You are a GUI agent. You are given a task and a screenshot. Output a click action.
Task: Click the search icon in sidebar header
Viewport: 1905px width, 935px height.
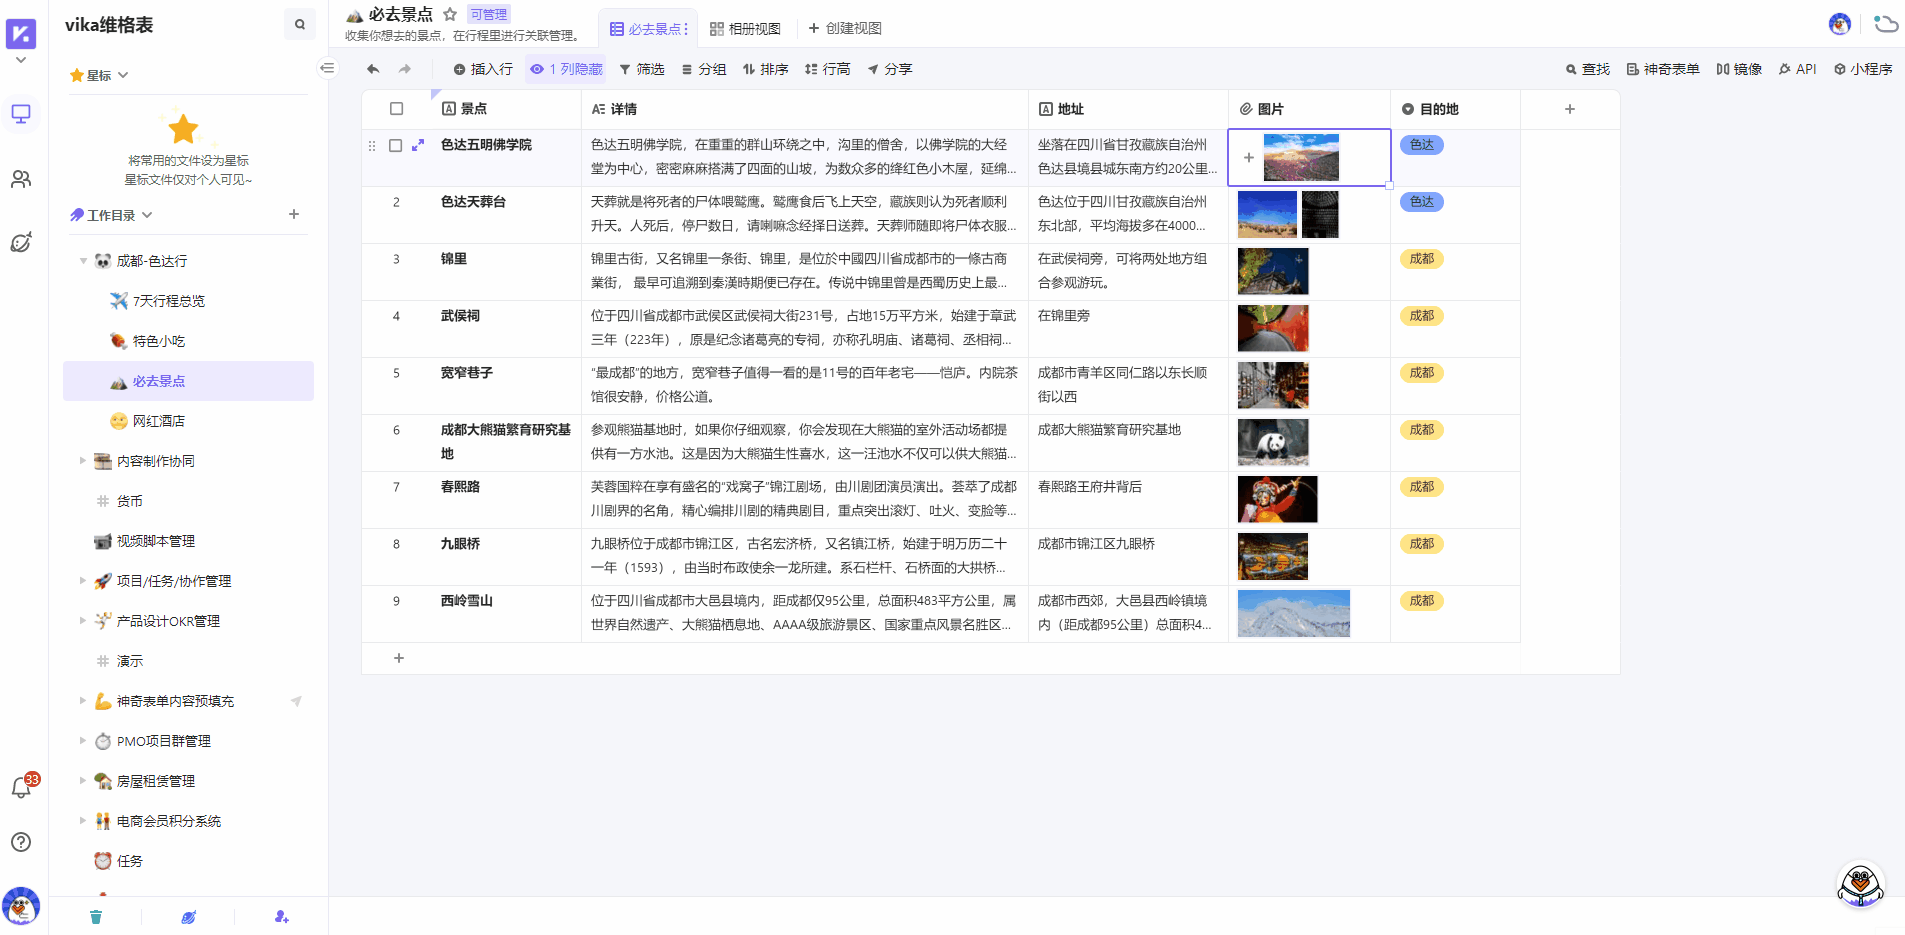pyautogui.click(x=299, y=25)
